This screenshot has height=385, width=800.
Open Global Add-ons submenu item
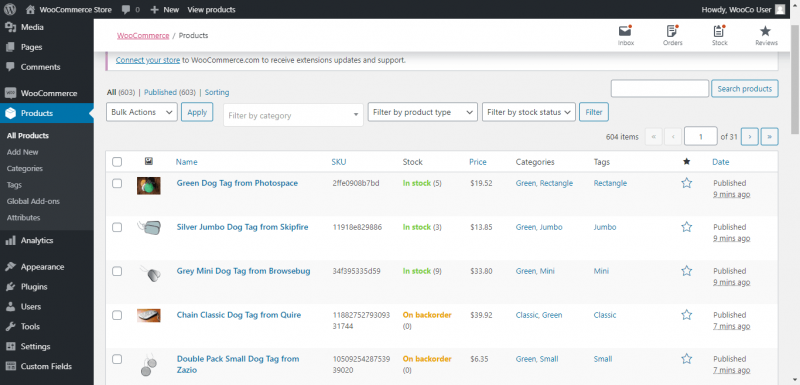point(33,201)
